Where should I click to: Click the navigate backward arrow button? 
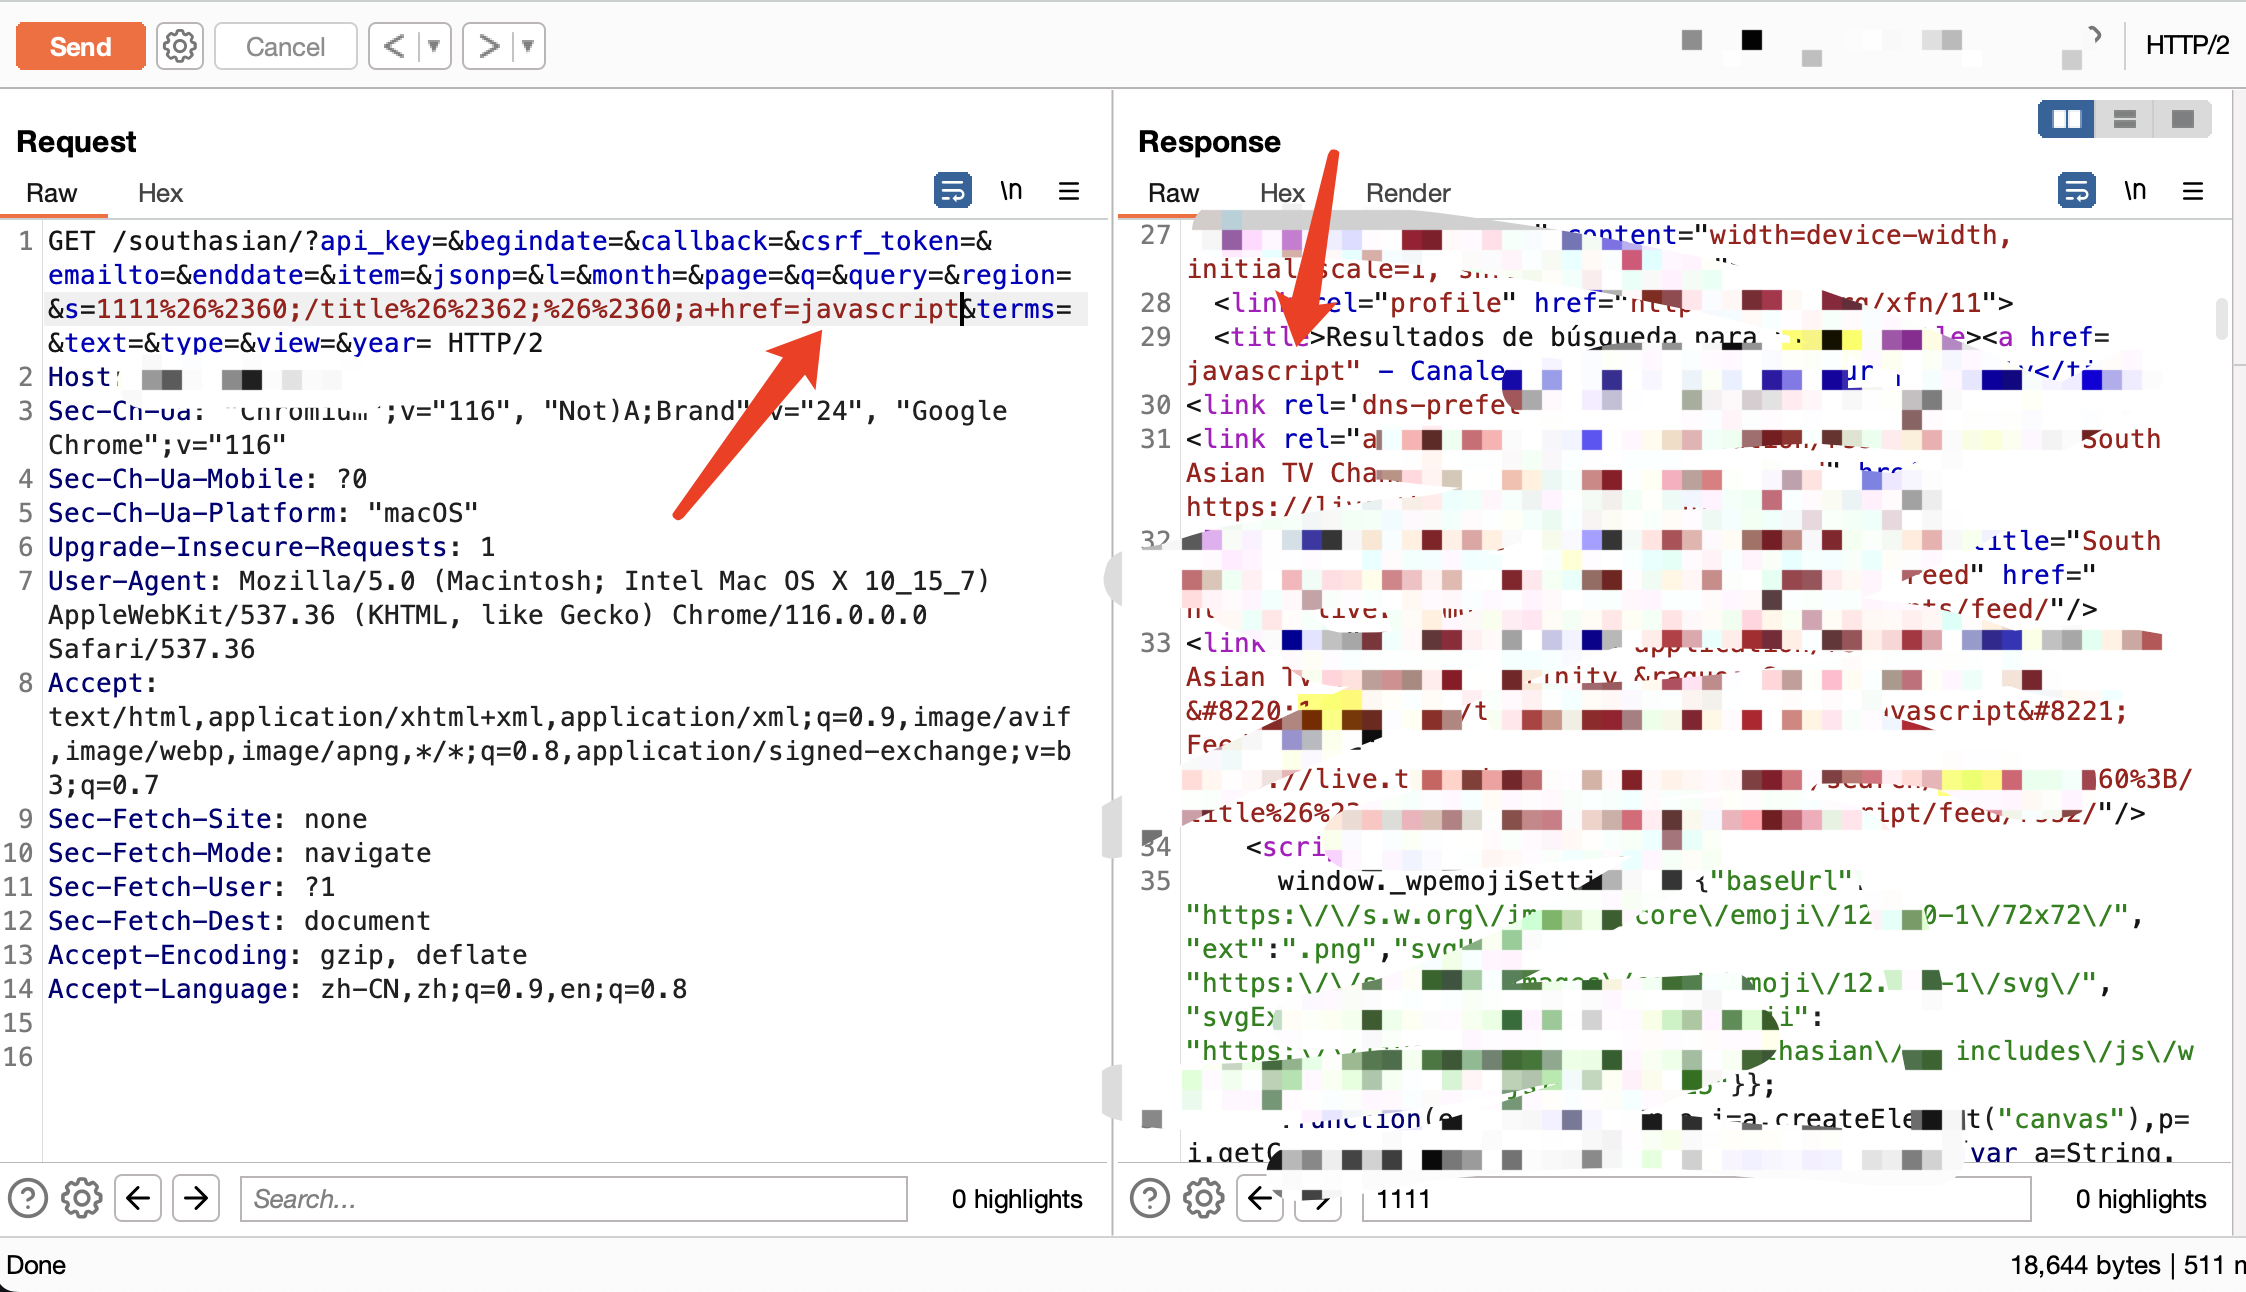[x=137, y=1198]
